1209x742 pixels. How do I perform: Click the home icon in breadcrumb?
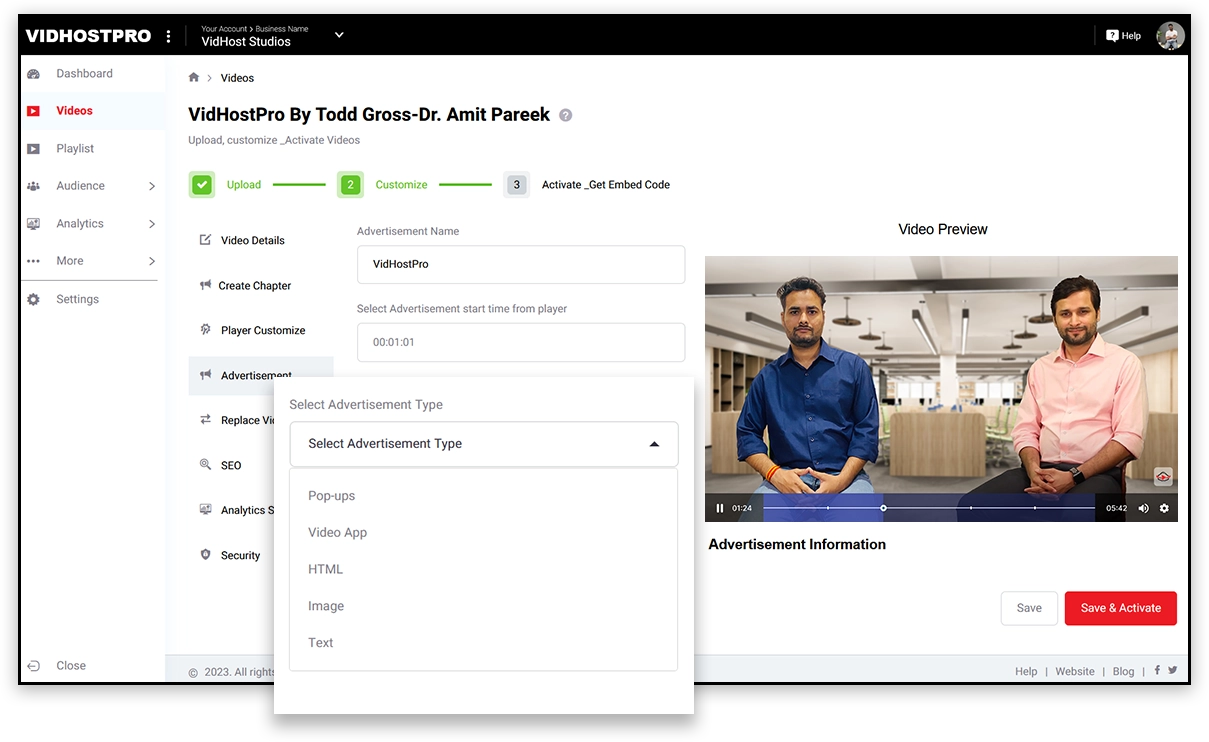click(x=194, y=78)
